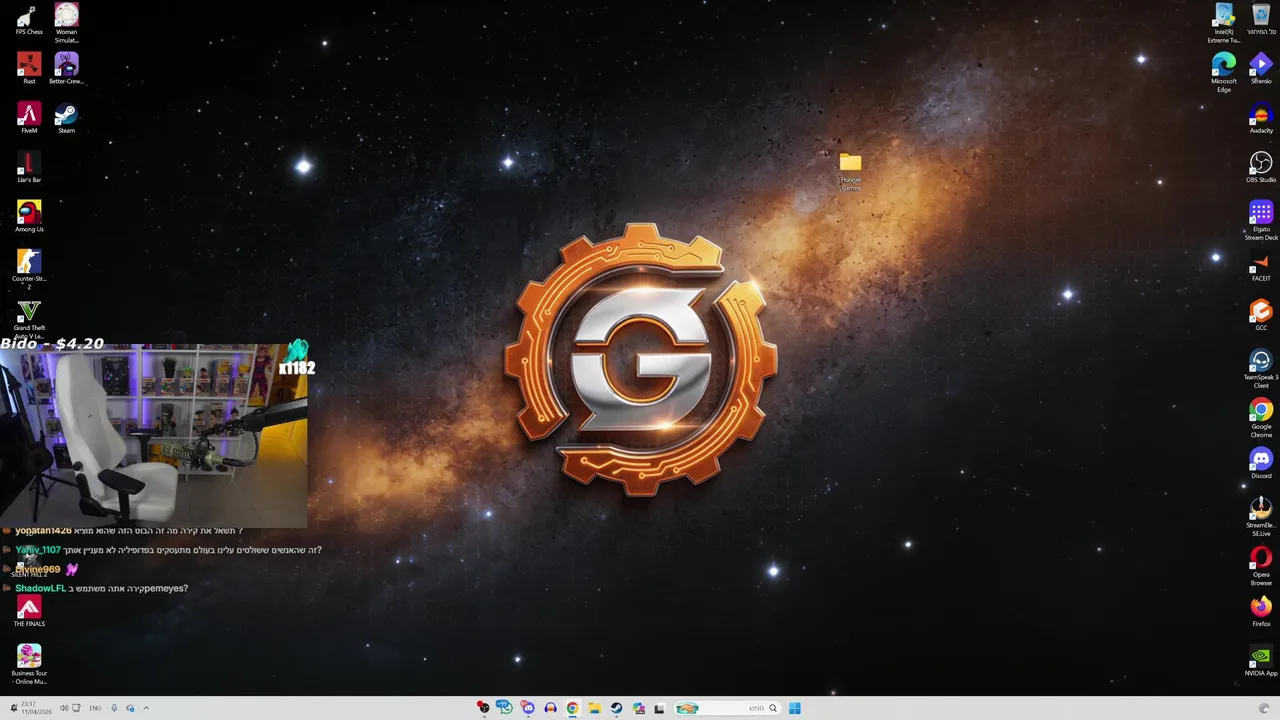Expand the system tray hidden icons chevron
Screen dimensions: 1280x720
tap(146, 708)
